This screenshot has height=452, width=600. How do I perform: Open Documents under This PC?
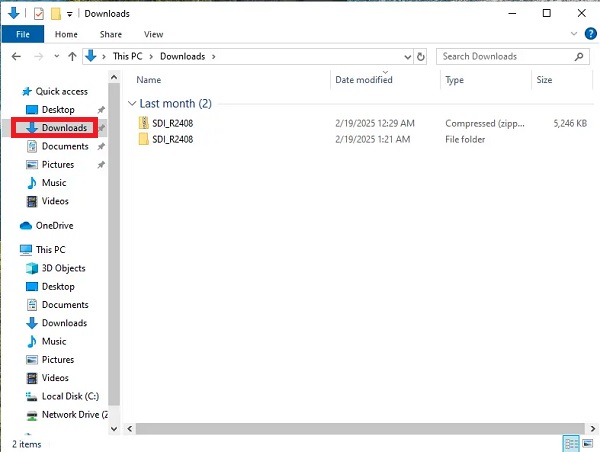tap(65, 305)
